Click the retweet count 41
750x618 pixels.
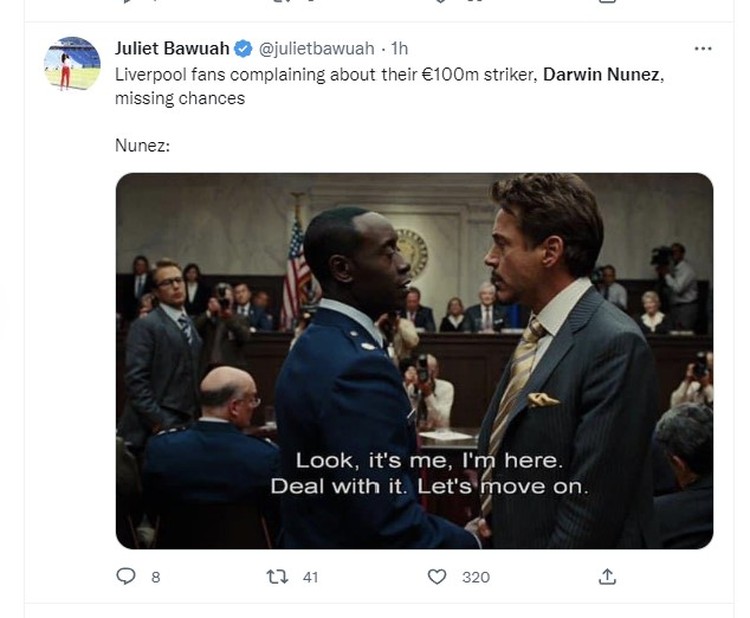[310, 577]
